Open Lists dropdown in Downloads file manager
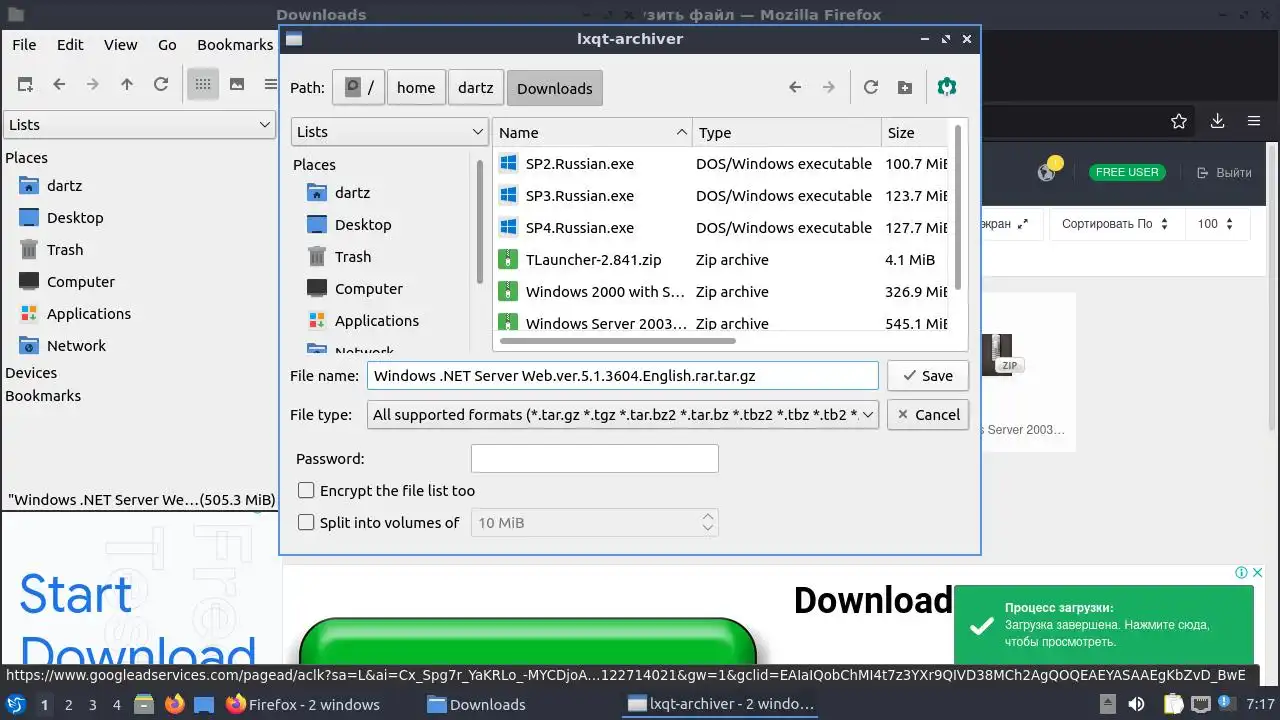Image resolution: width=1280 pixels, height=720 pixels. 139,125
